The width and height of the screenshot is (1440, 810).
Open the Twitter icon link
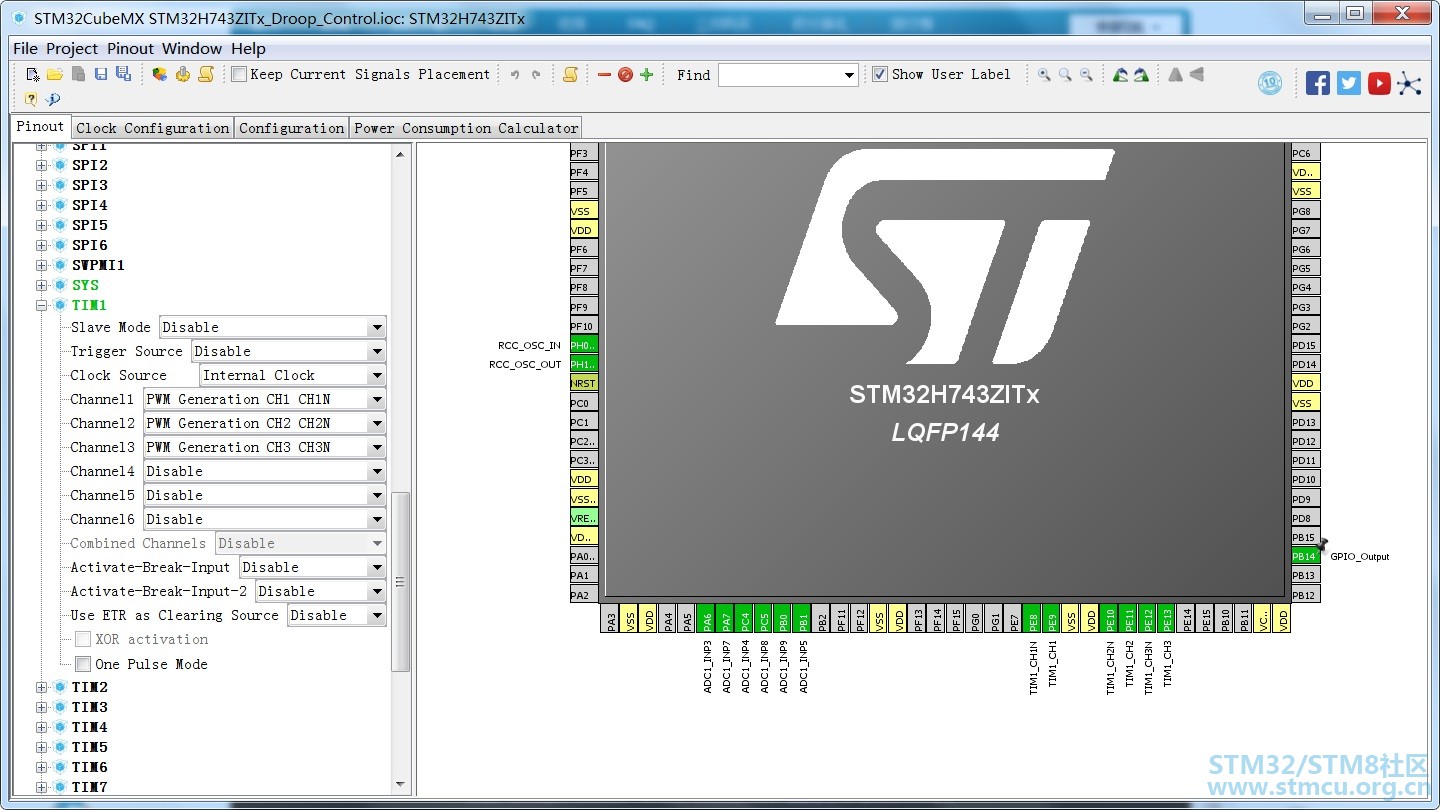click(x=1349, y=83)
